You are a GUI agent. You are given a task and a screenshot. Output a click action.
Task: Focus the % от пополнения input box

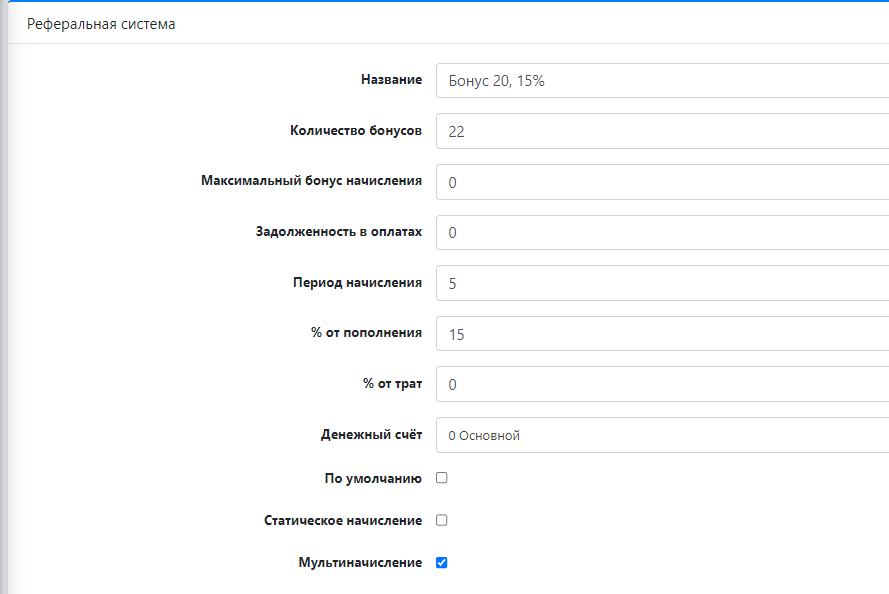click(x=660, y=334)
